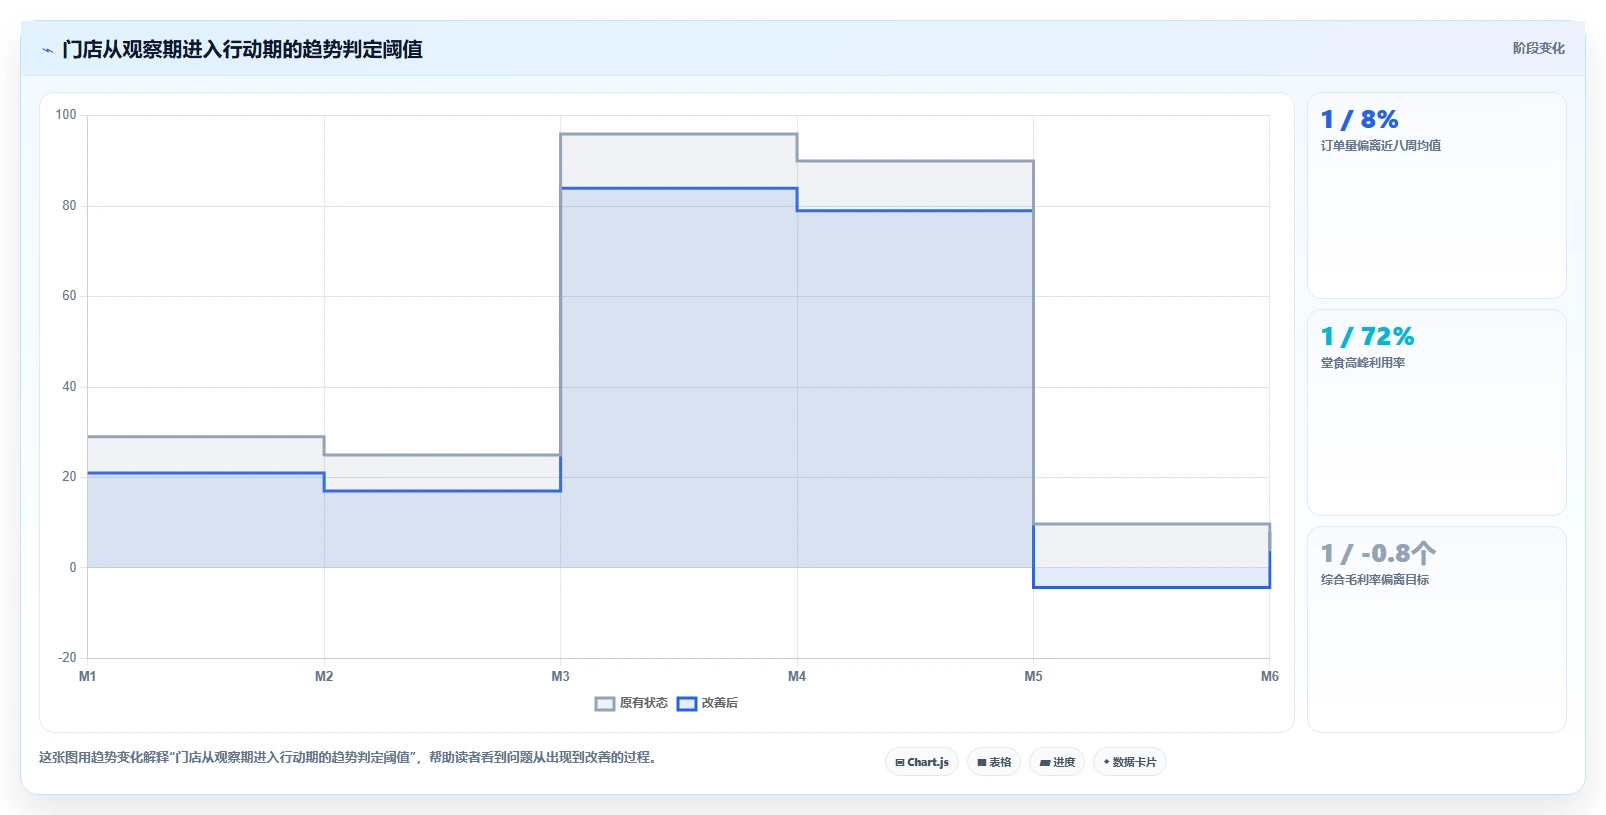Click the chart title 门店从观察期进入行动期的趋势判定阈值

[242, 49]
